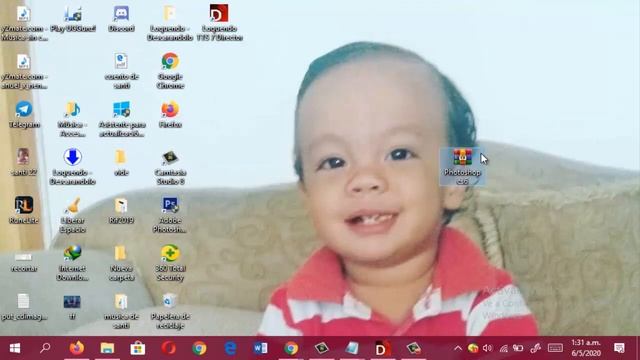The height and width of the screenshot is (360, 640).
Task: Select the Camtasia Studio 8 desktop shortcut
Action: [170, 167]
